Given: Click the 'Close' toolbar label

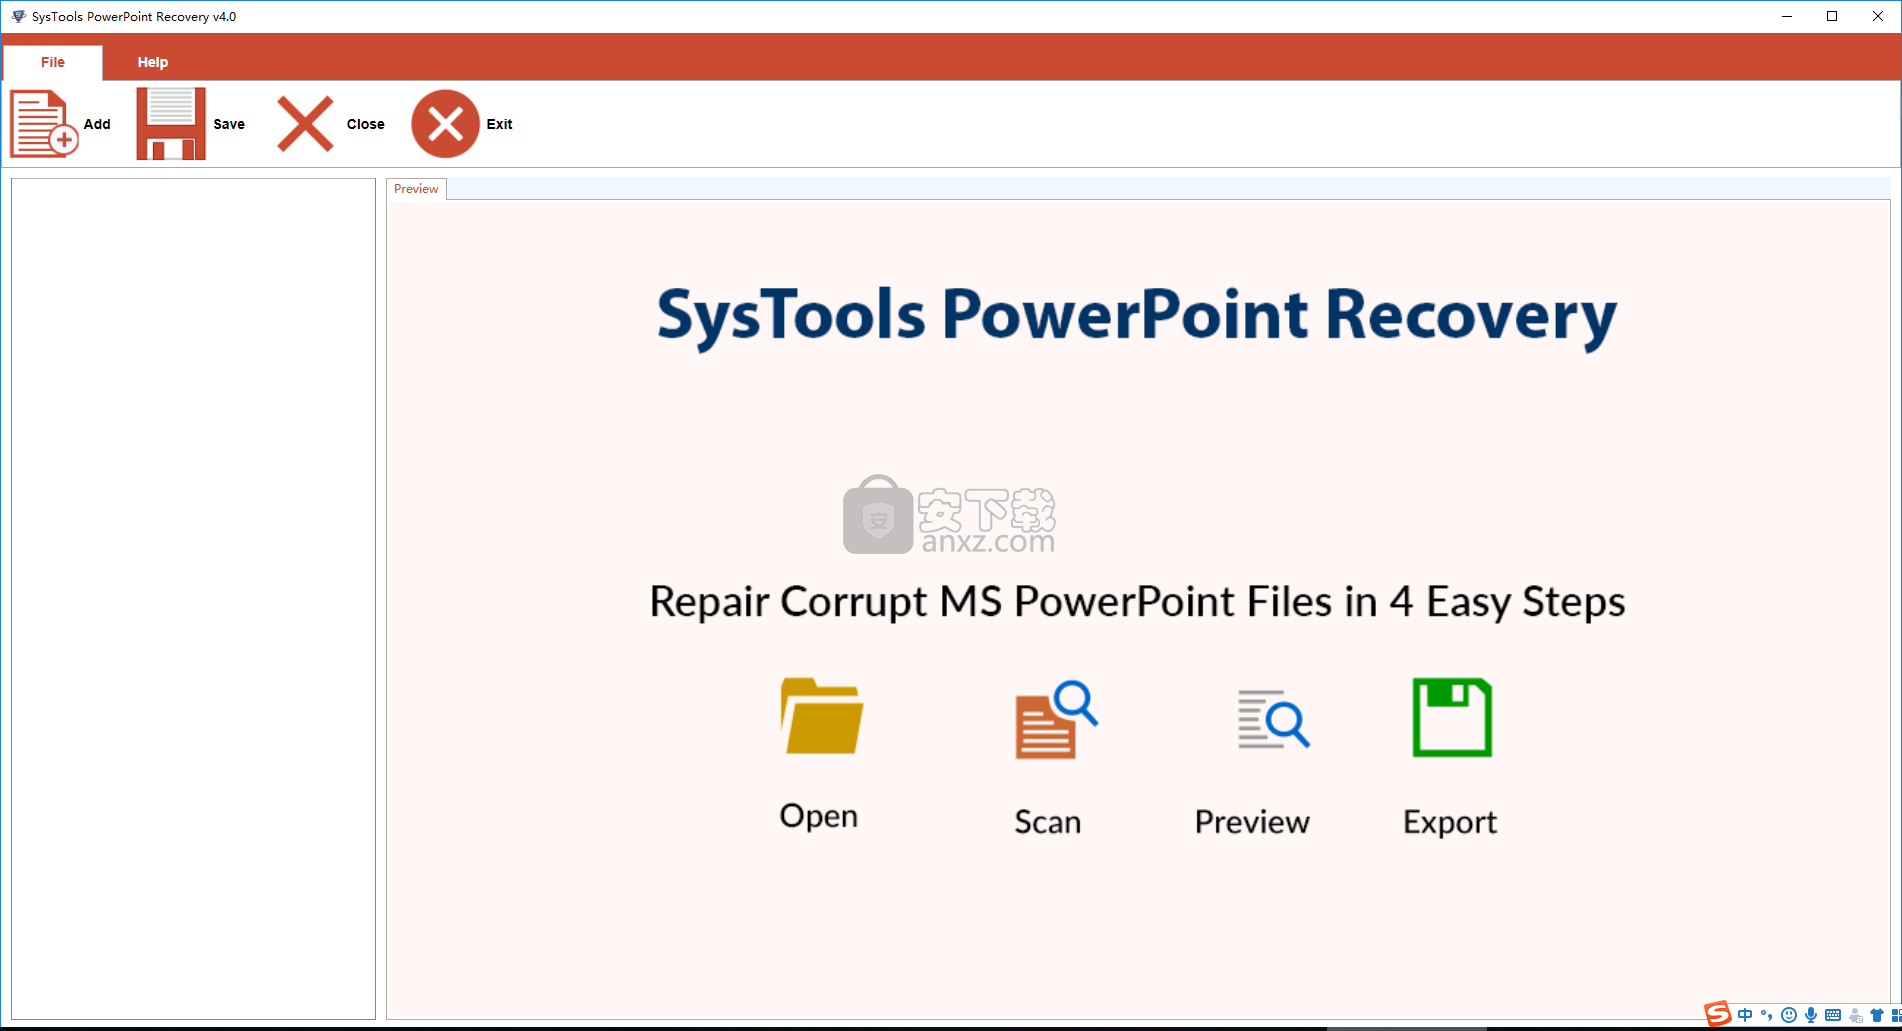Looking at the screenshot, I should [366, 124].
